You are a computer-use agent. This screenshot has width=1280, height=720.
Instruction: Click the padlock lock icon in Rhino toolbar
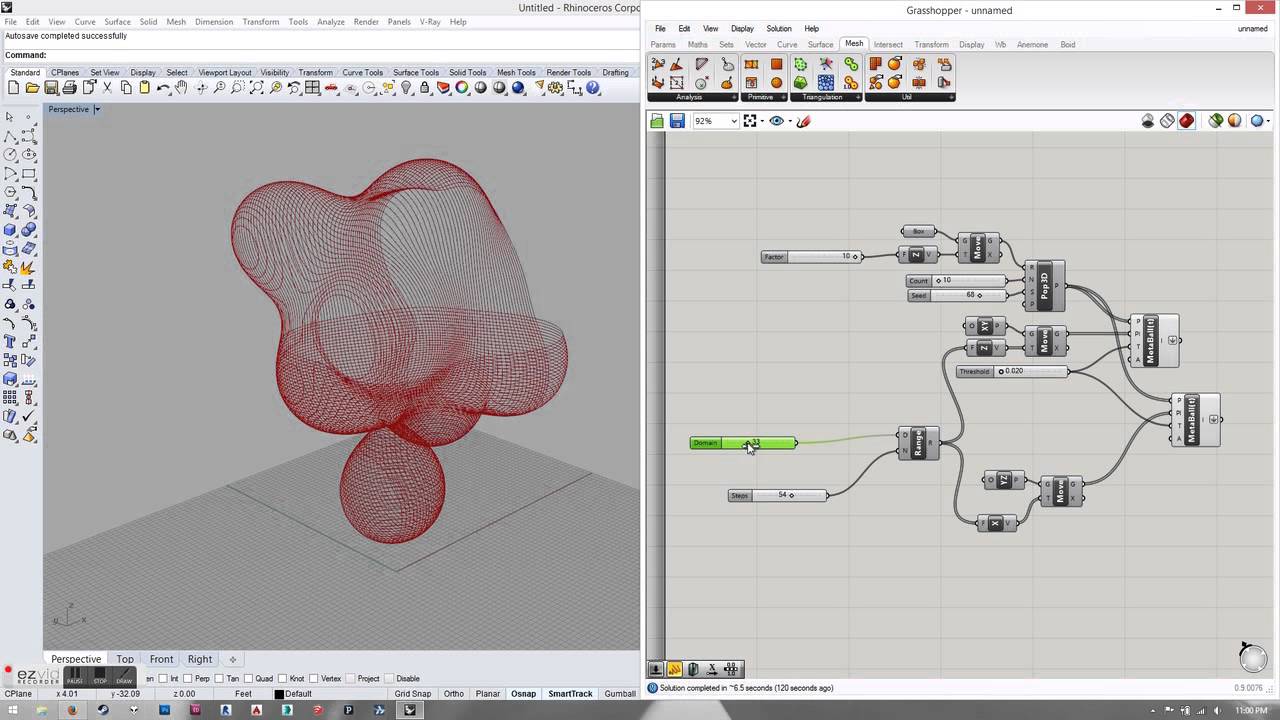(x=425, y=88)
